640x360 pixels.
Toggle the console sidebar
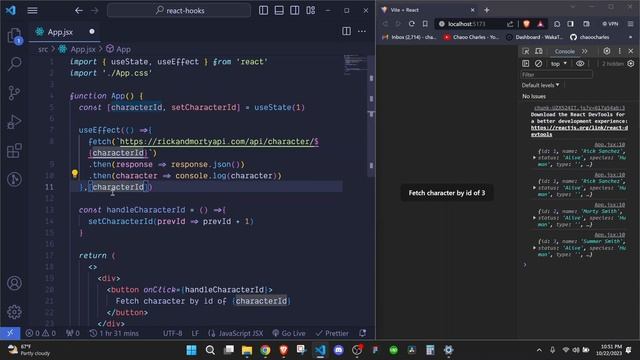[x=526, y=64]
